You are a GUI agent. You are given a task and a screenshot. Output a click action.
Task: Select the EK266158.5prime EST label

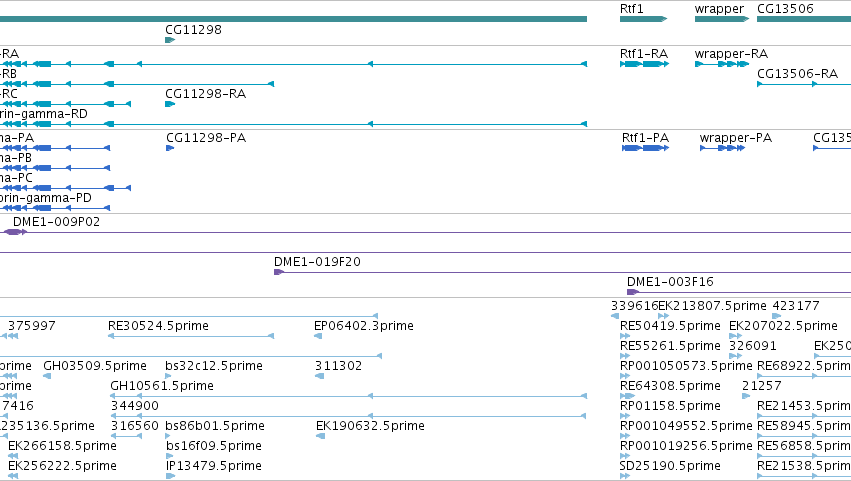click(x=62, y=446)
